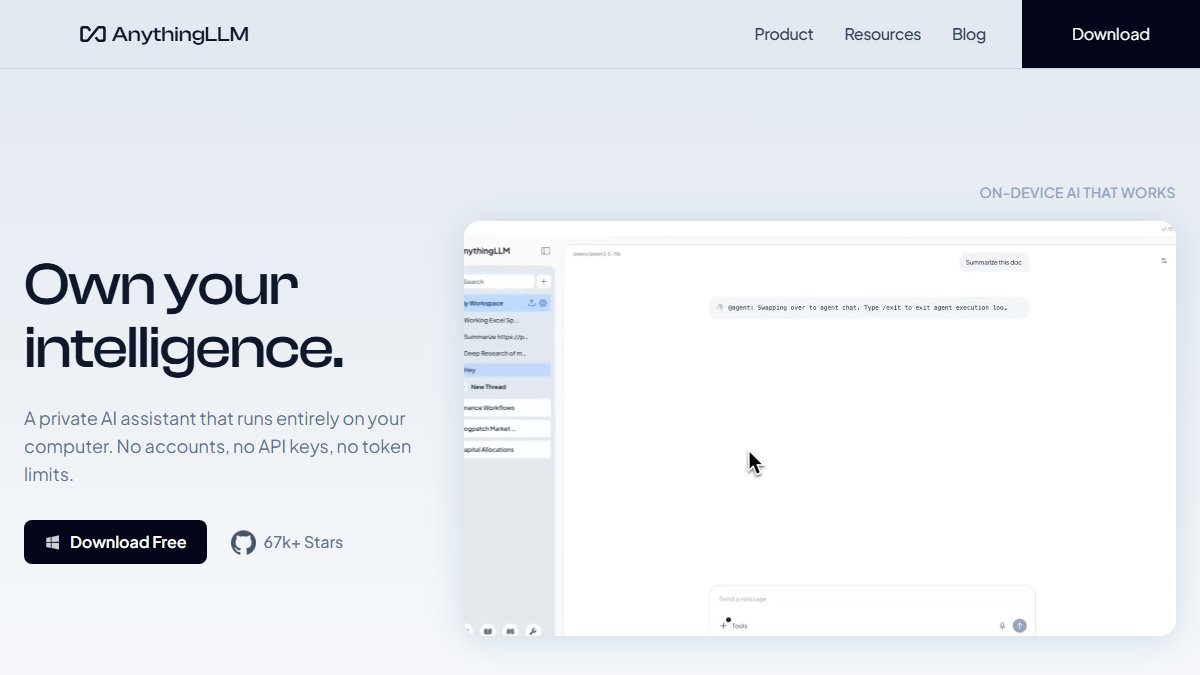Click the microphone icon in the message box

click(1002, 626)
